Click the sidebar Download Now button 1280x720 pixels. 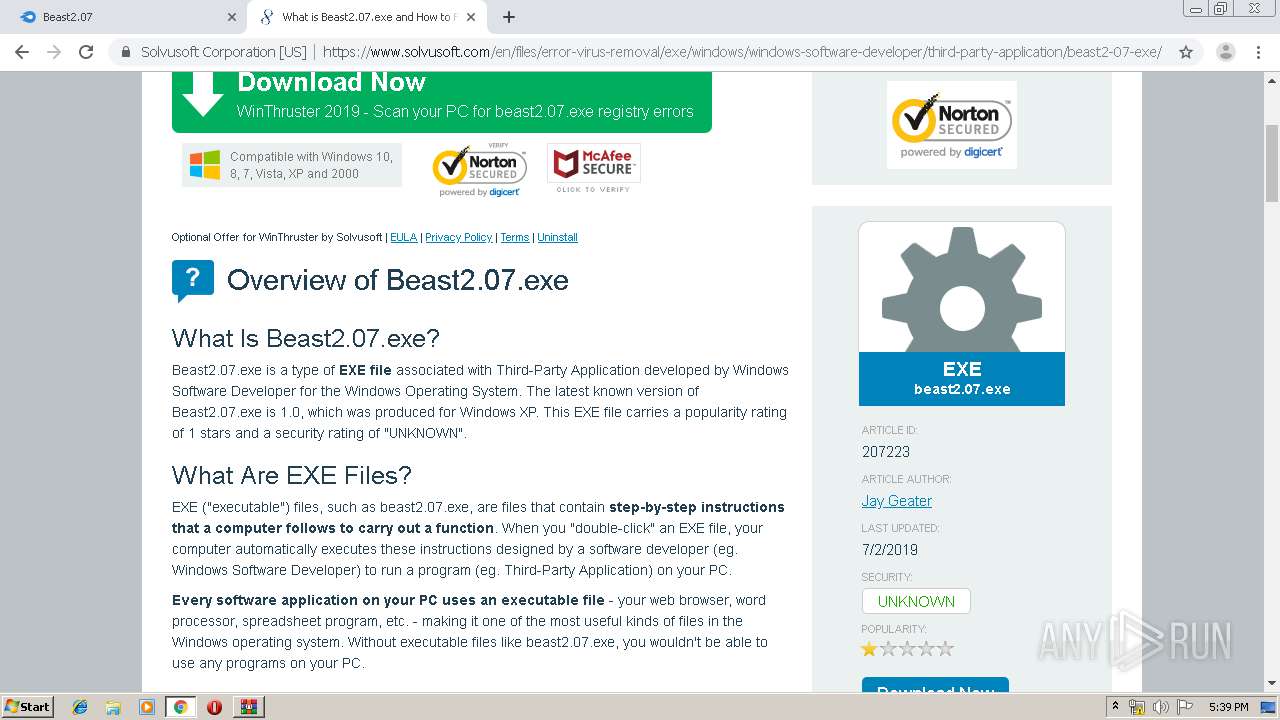click(x=935, y=686)
